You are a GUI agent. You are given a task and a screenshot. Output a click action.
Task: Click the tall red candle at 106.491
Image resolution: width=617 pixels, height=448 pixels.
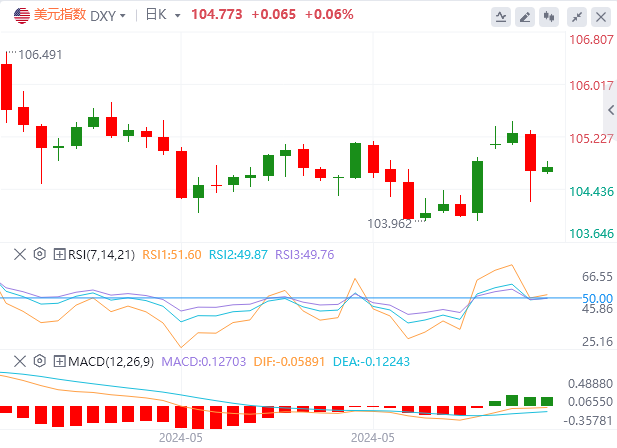click(6, 87)
